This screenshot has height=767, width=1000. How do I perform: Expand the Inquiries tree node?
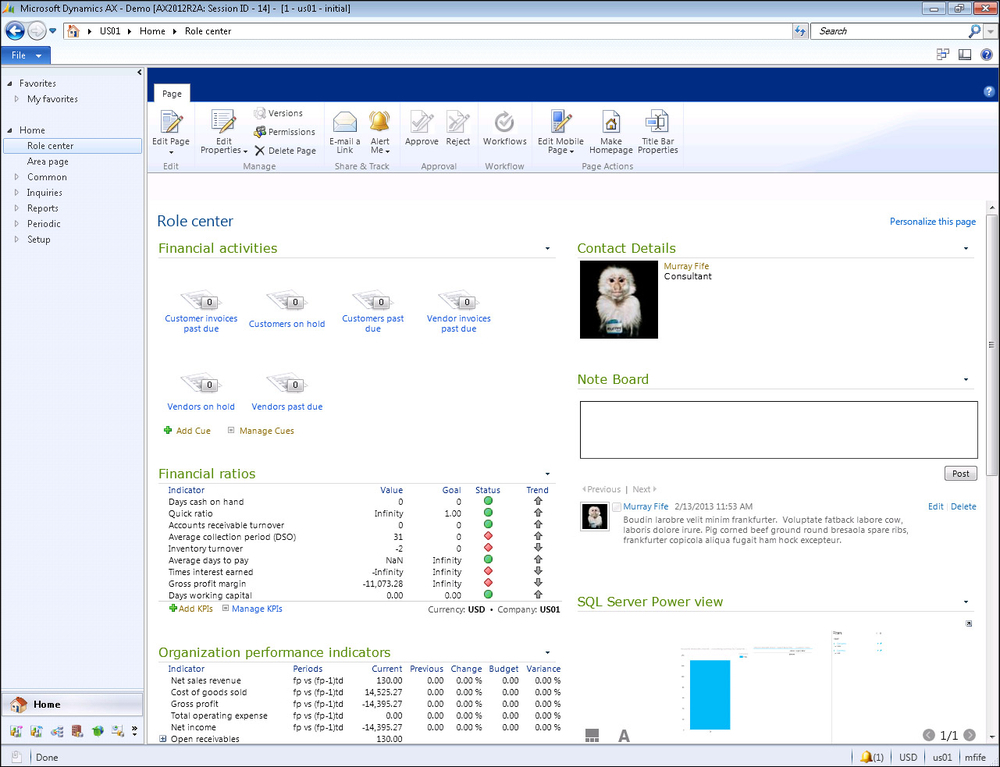click(17, 193)
